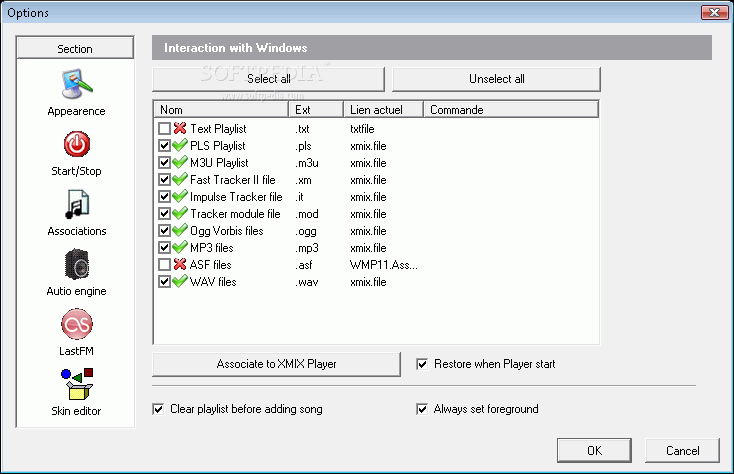This screenshot has height=474, width=734.
Task: Launch the Skin editor icon
Action: coord(77,384)
